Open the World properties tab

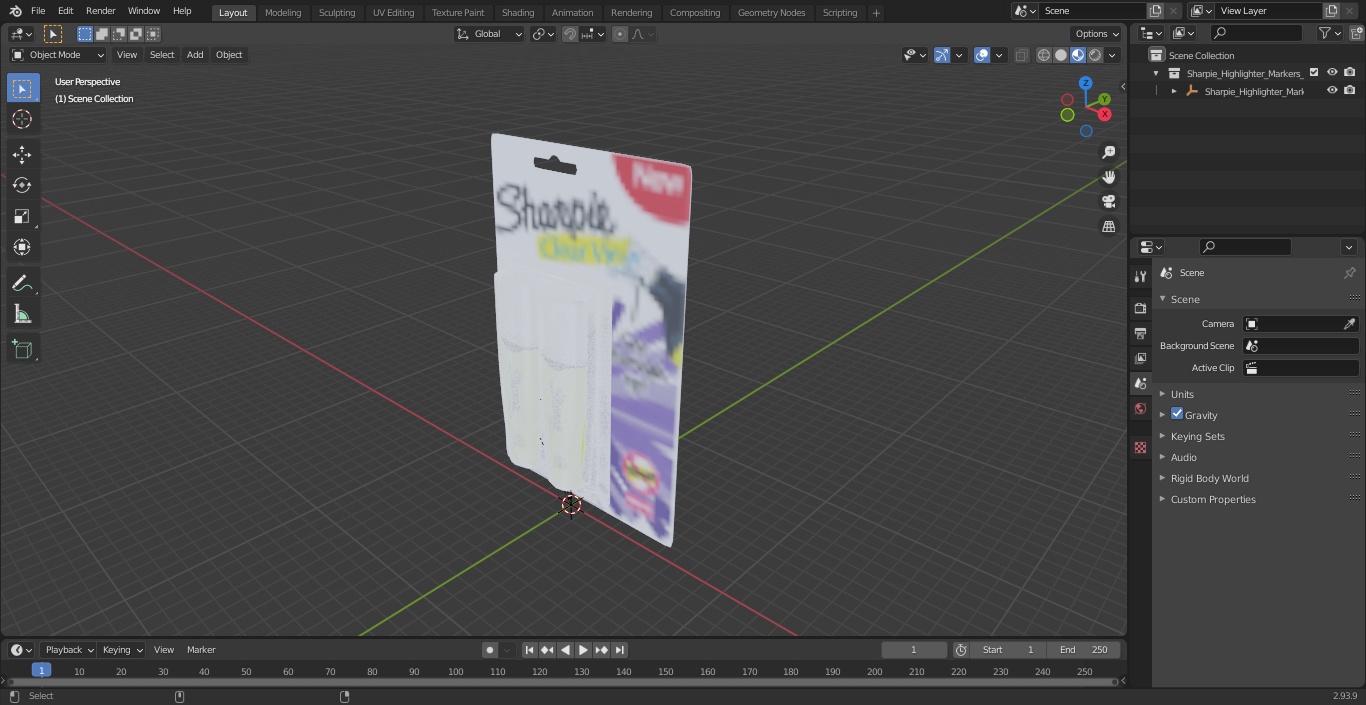coord(1140,408)
